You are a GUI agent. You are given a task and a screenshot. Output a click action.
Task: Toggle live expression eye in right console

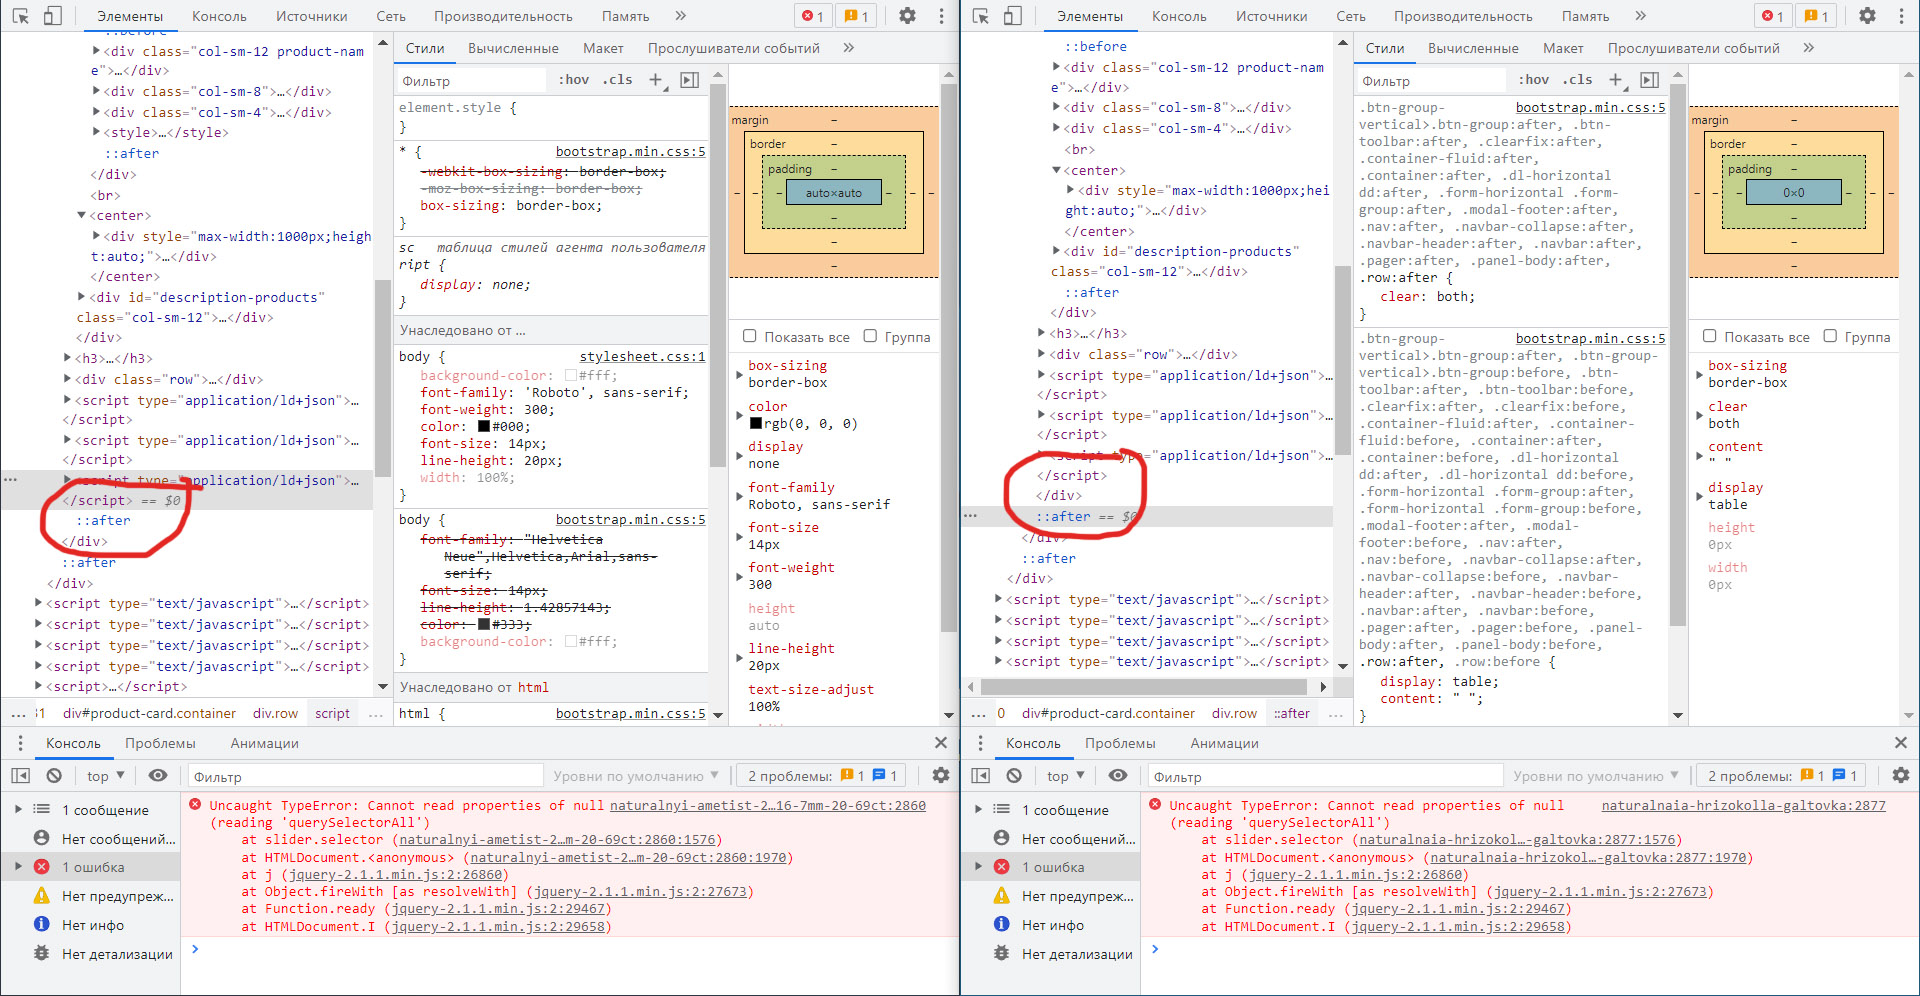point(1118,775)
